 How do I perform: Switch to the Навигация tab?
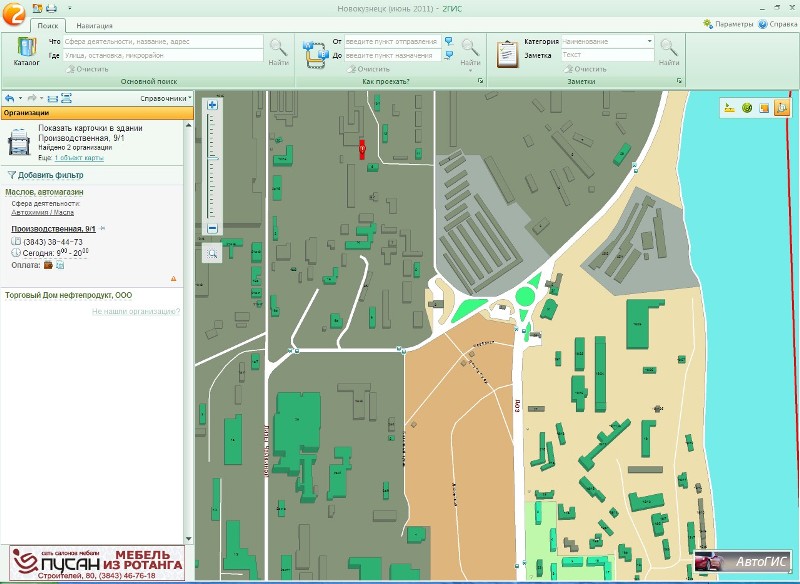click(x=94, y=26)
